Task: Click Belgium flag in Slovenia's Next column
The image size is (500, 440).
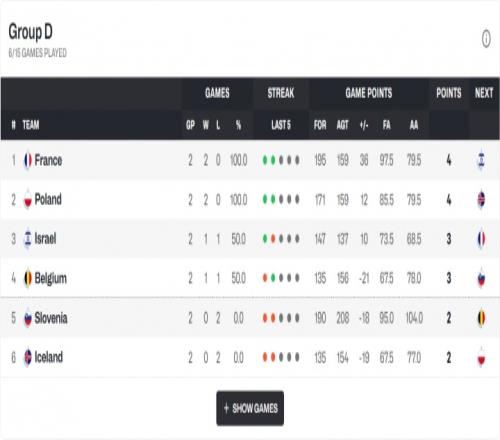Action: click(x=481, y=318)
